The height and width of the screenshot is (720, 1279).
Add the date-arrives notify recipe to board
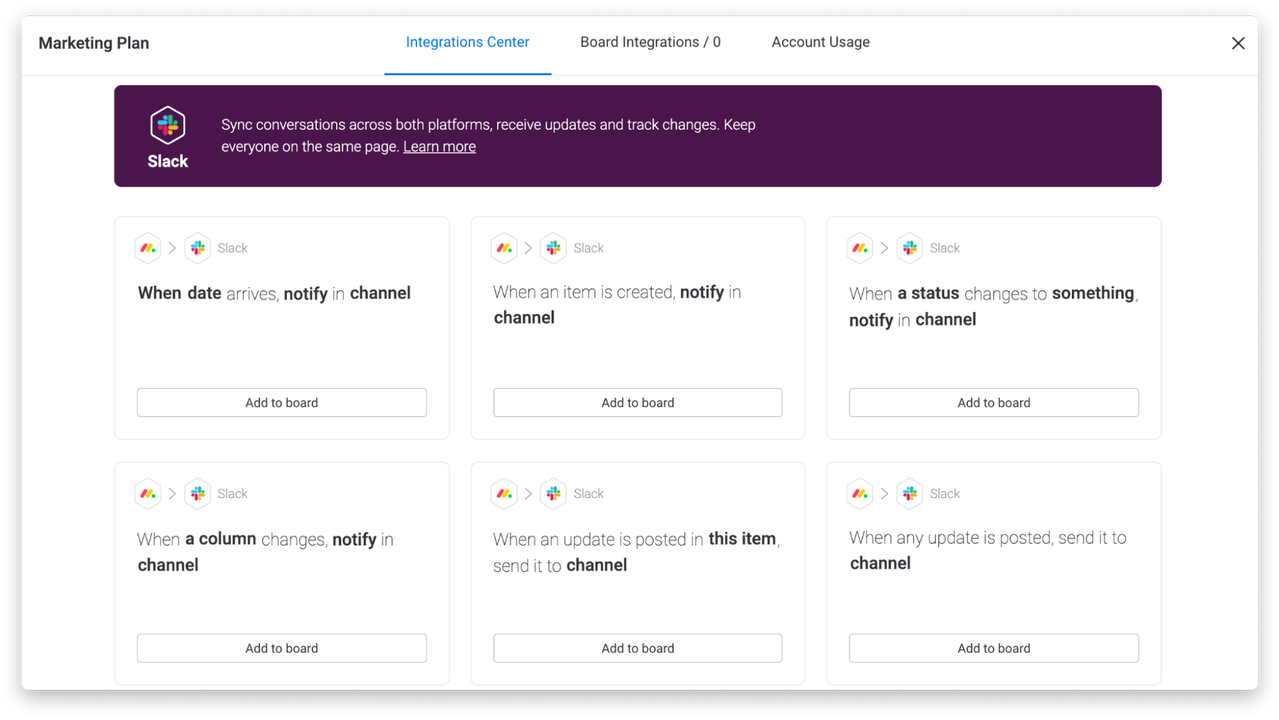point(282,403)
